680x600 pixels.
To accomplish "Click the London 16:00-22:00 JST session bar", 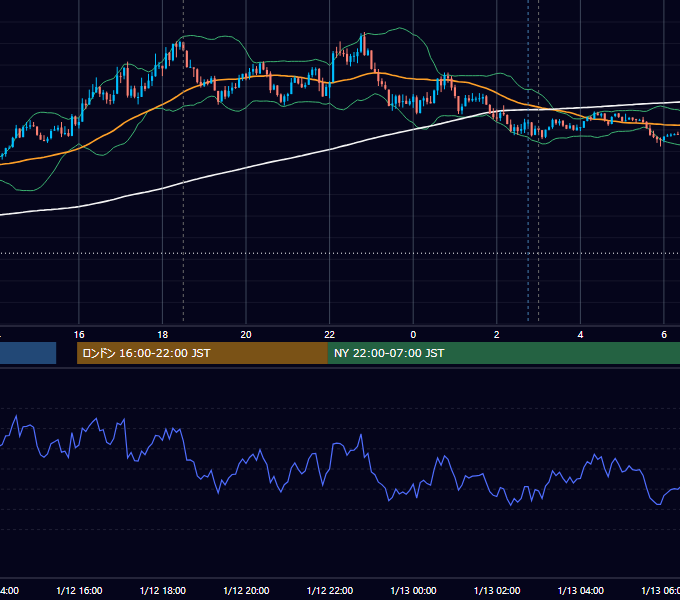I will pos(202,353).
